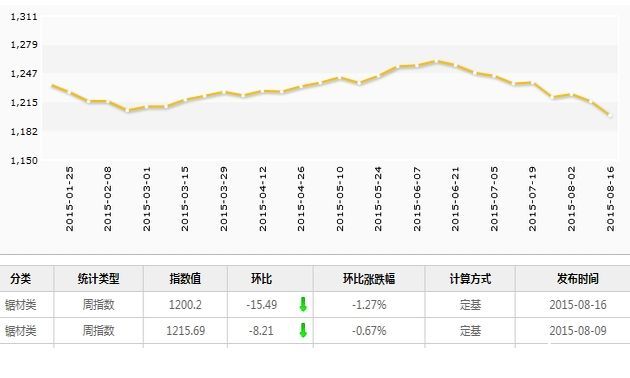Image resolution: width=630 pixels, height=378 pixels.
Task: Click the 发布时间 column header
Action: (578, 278)
